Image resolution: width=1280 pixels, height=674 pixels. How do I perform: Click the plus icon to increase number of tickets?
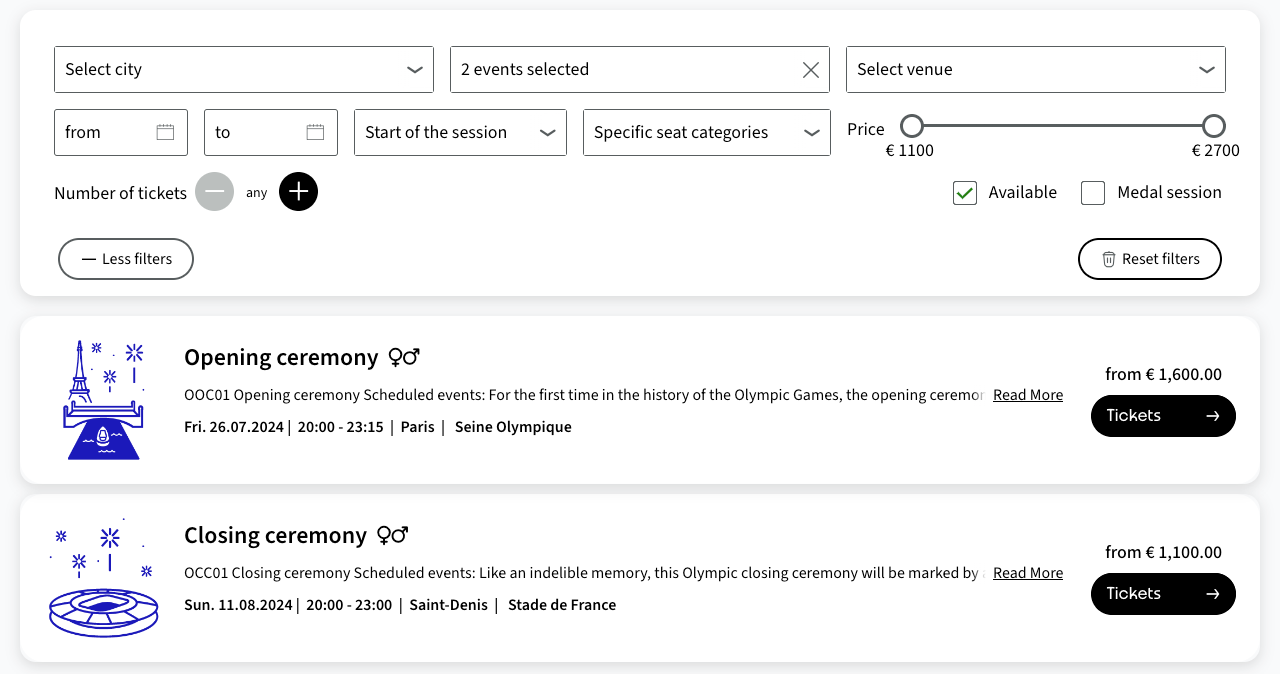click(298, 191)
